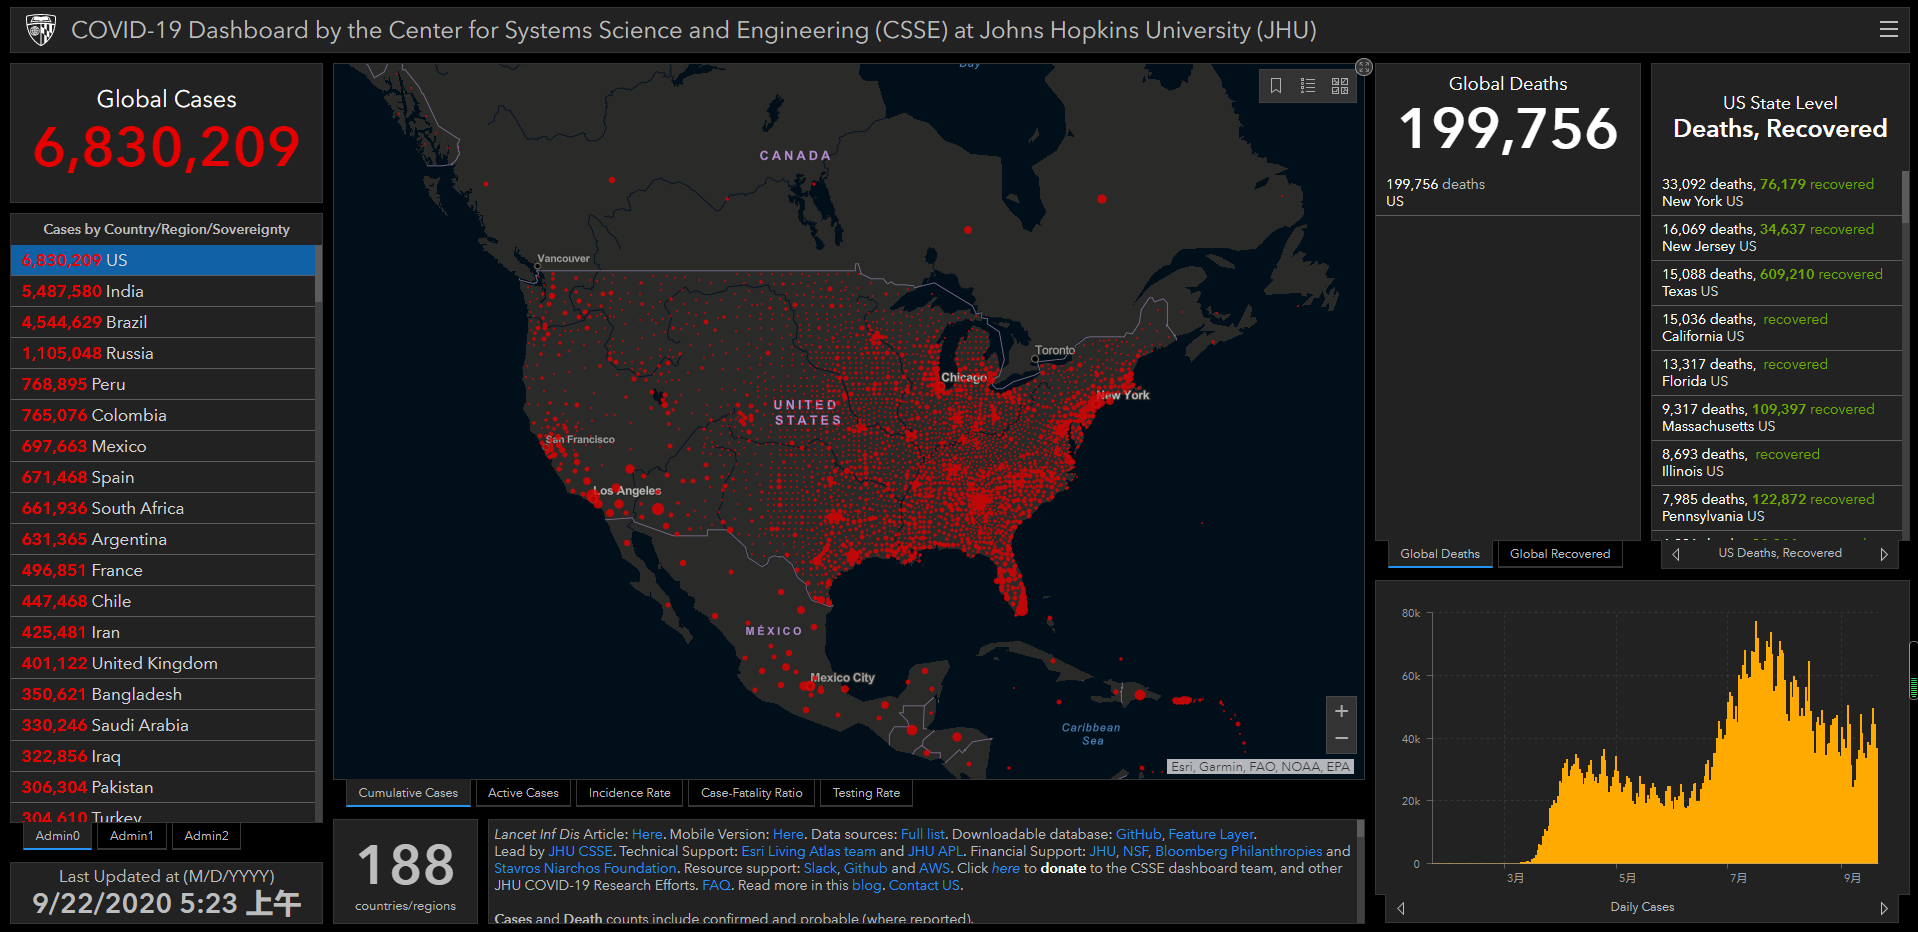The height and width of the screenshot is (932, 1918).
Task: Open the NSF link
Action: (1135, 851)
